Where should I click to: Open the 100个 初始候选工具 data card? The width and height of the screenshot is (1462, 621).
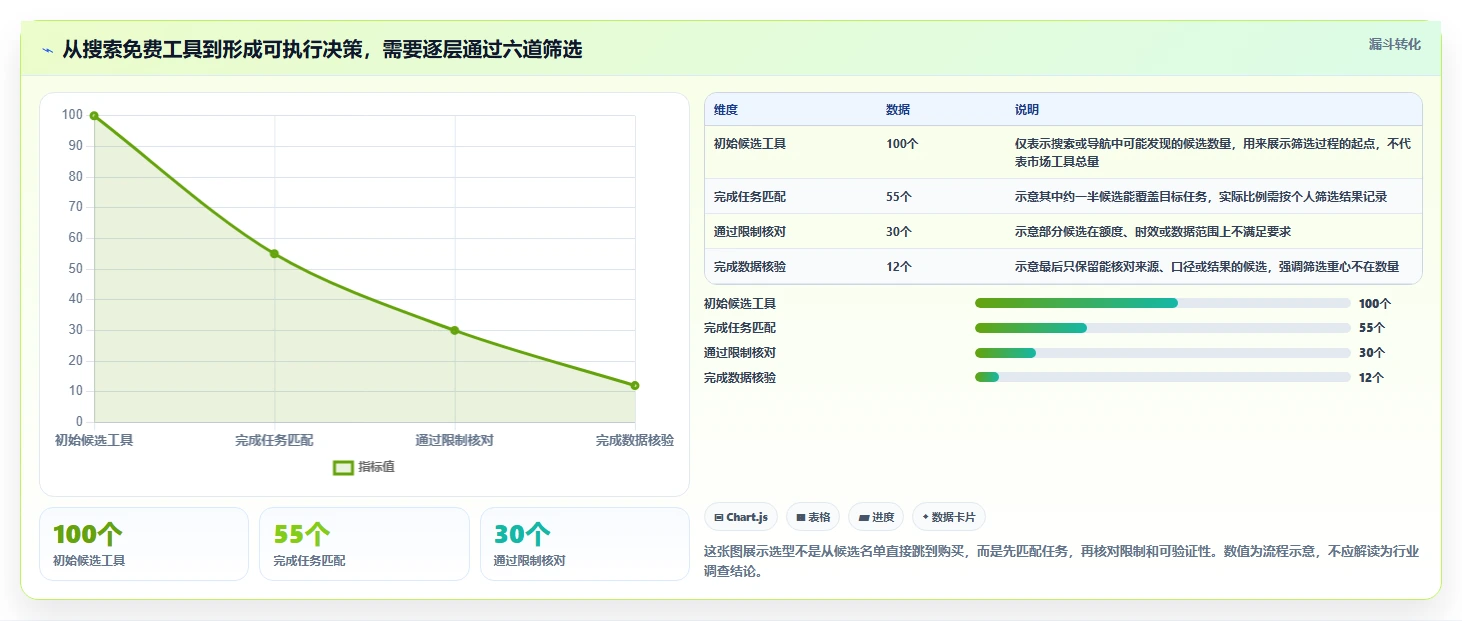click(x=144, y=544)
